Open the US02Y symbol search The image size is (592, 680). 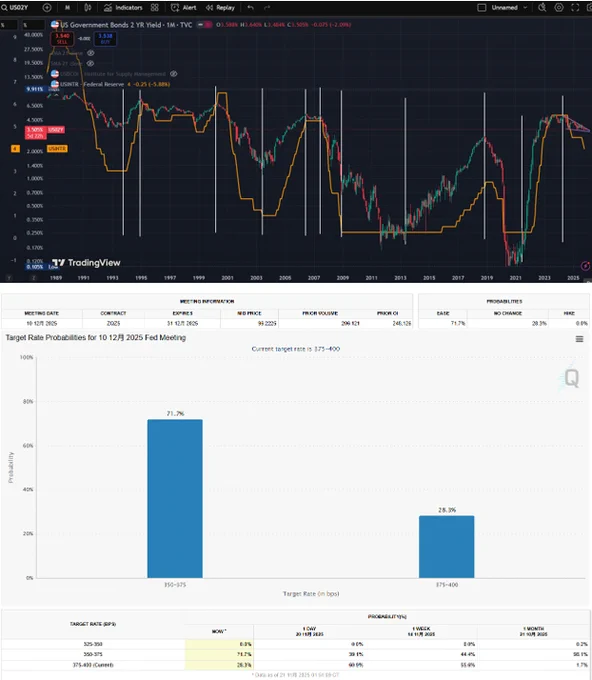(16, 7)
